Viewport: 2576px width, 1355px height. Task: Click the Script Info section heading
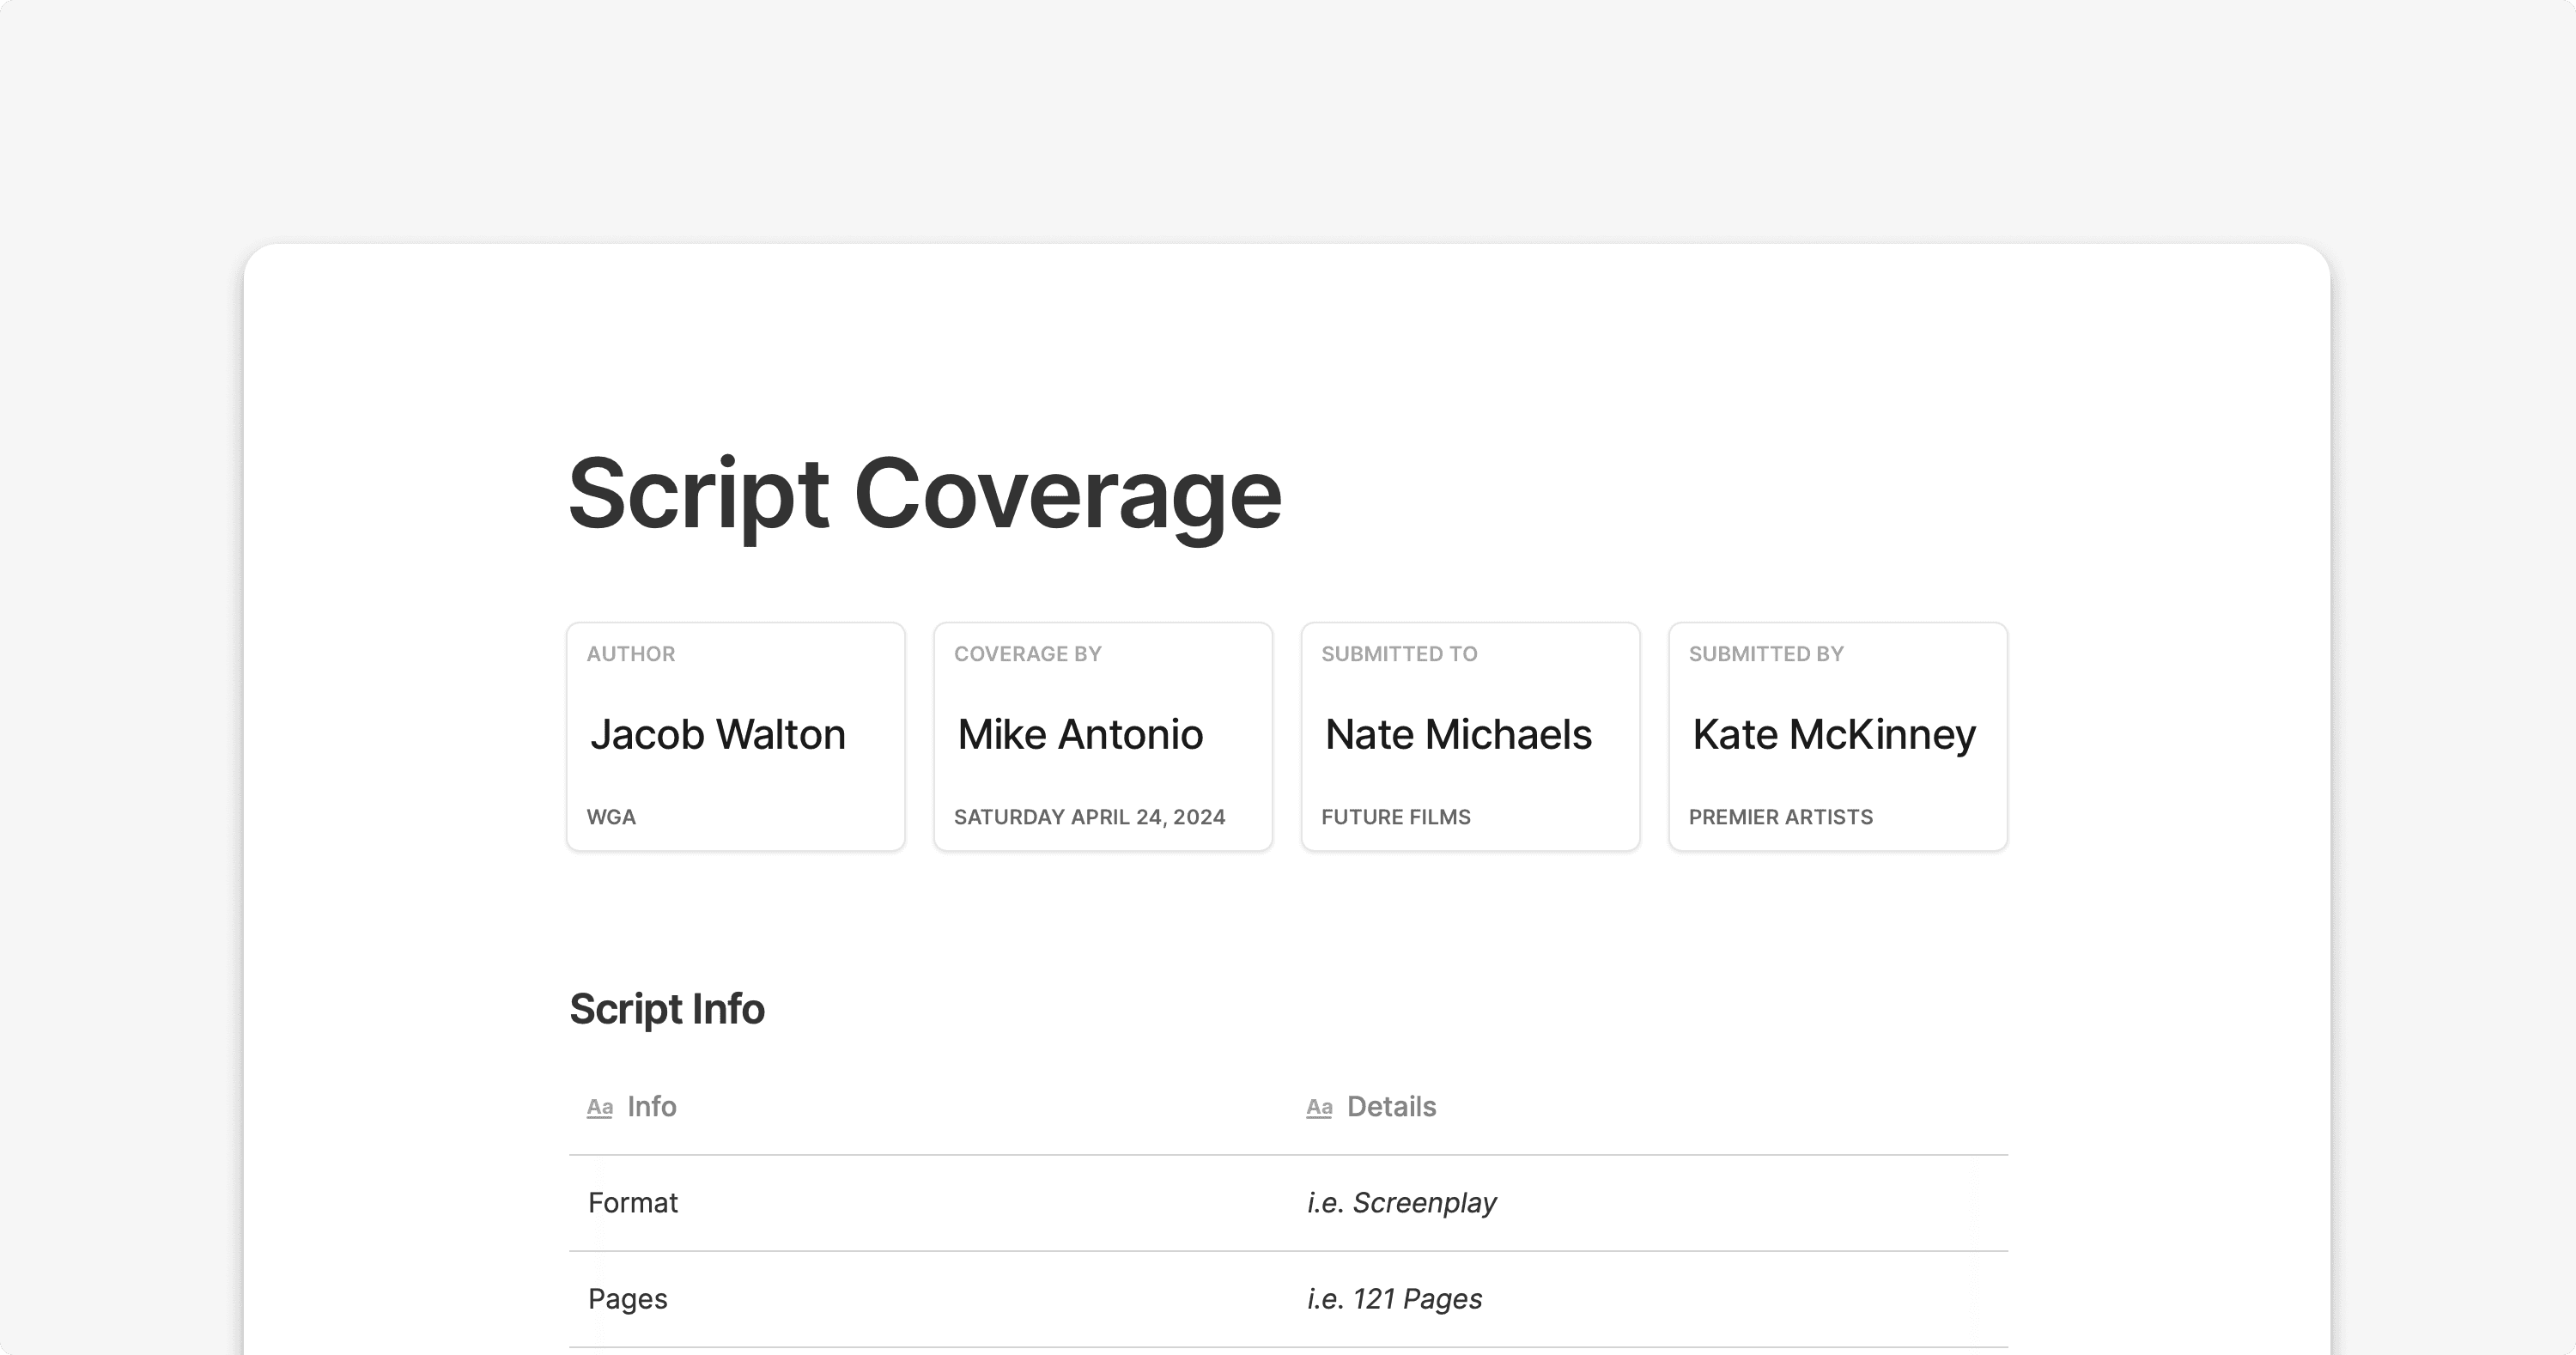(666, 1009)
